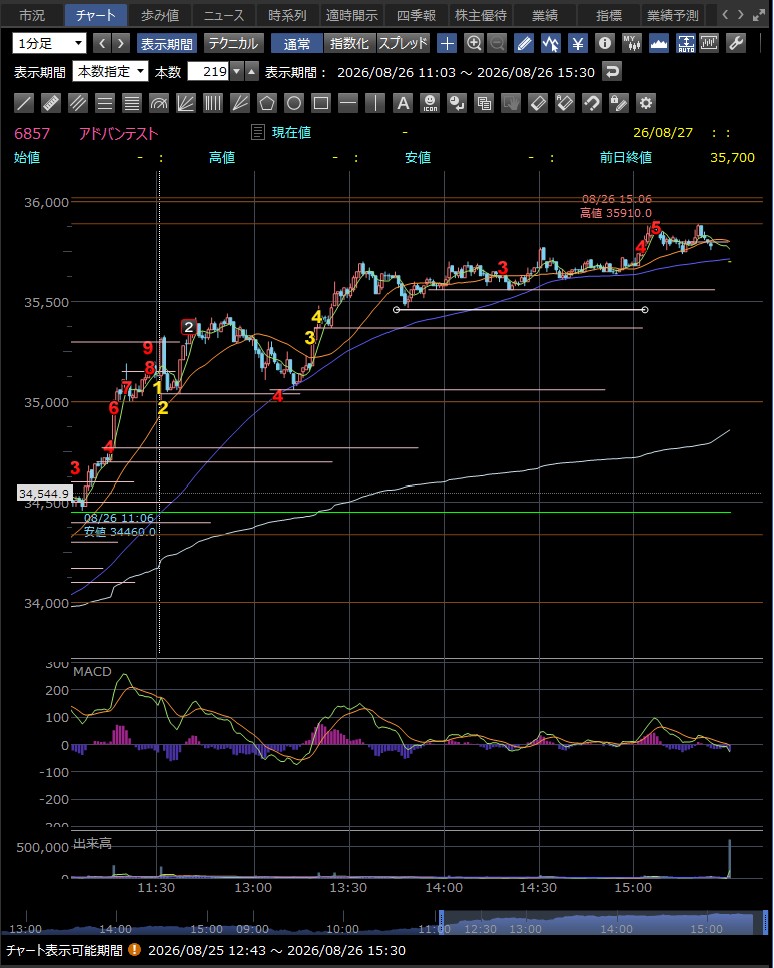Select the rectangle drawing tool
Viewport: 774px width, 968px height.
click(321, 103)
